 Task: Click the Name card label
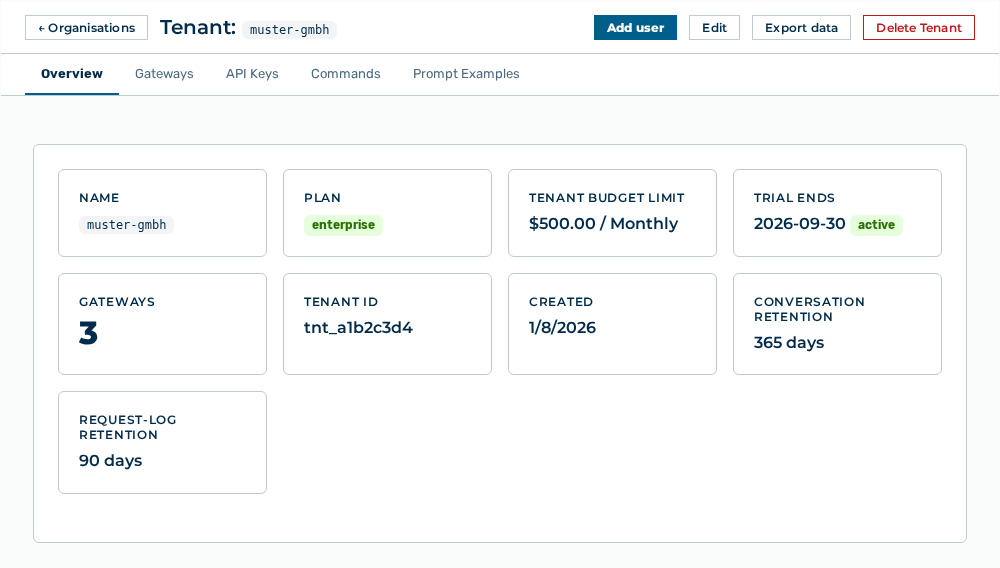[99, 198]
